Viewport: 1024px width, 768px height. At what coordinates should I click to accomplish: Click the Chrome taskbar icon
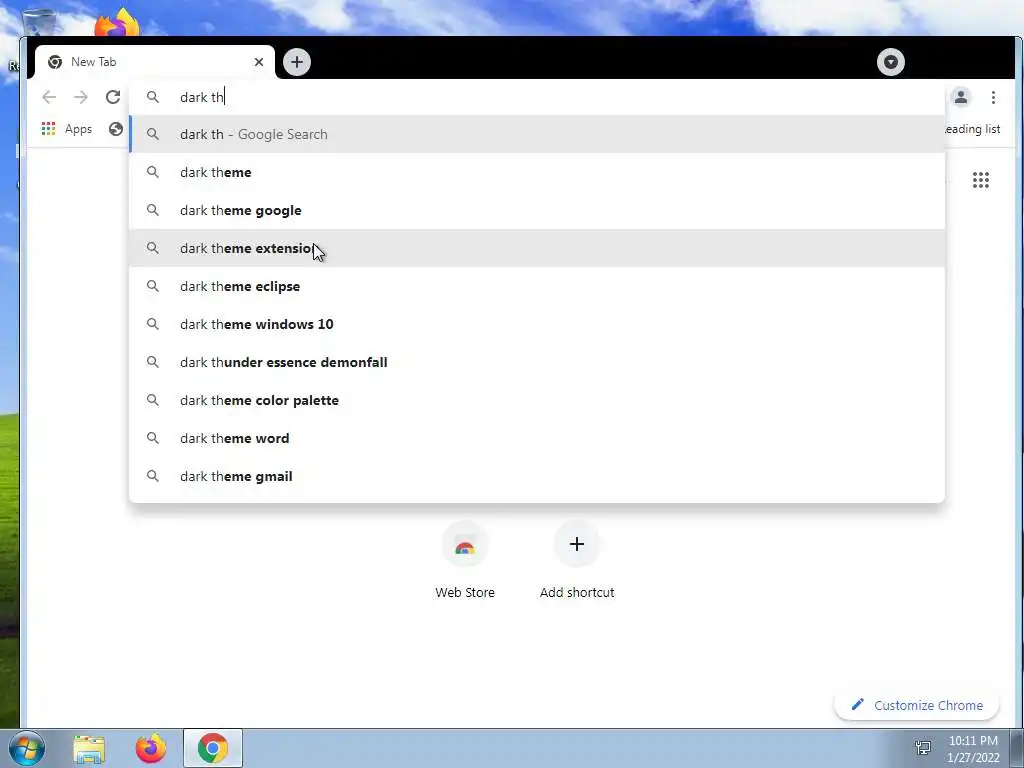click(213, 748)
